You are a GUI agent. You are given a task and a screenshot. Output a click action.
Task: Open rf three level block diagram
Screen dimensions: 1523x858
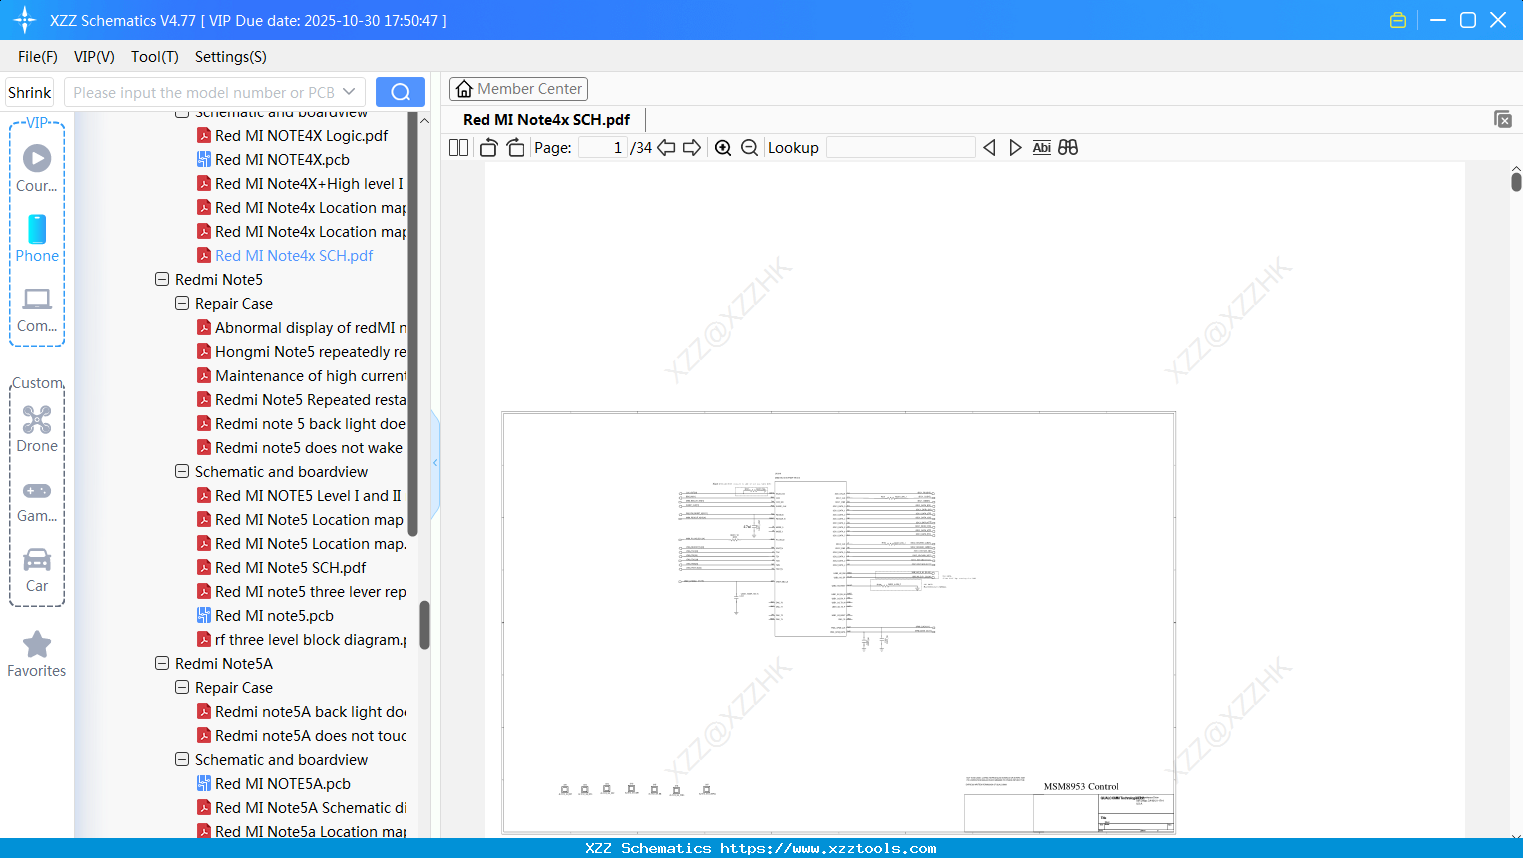click(301, 640)
